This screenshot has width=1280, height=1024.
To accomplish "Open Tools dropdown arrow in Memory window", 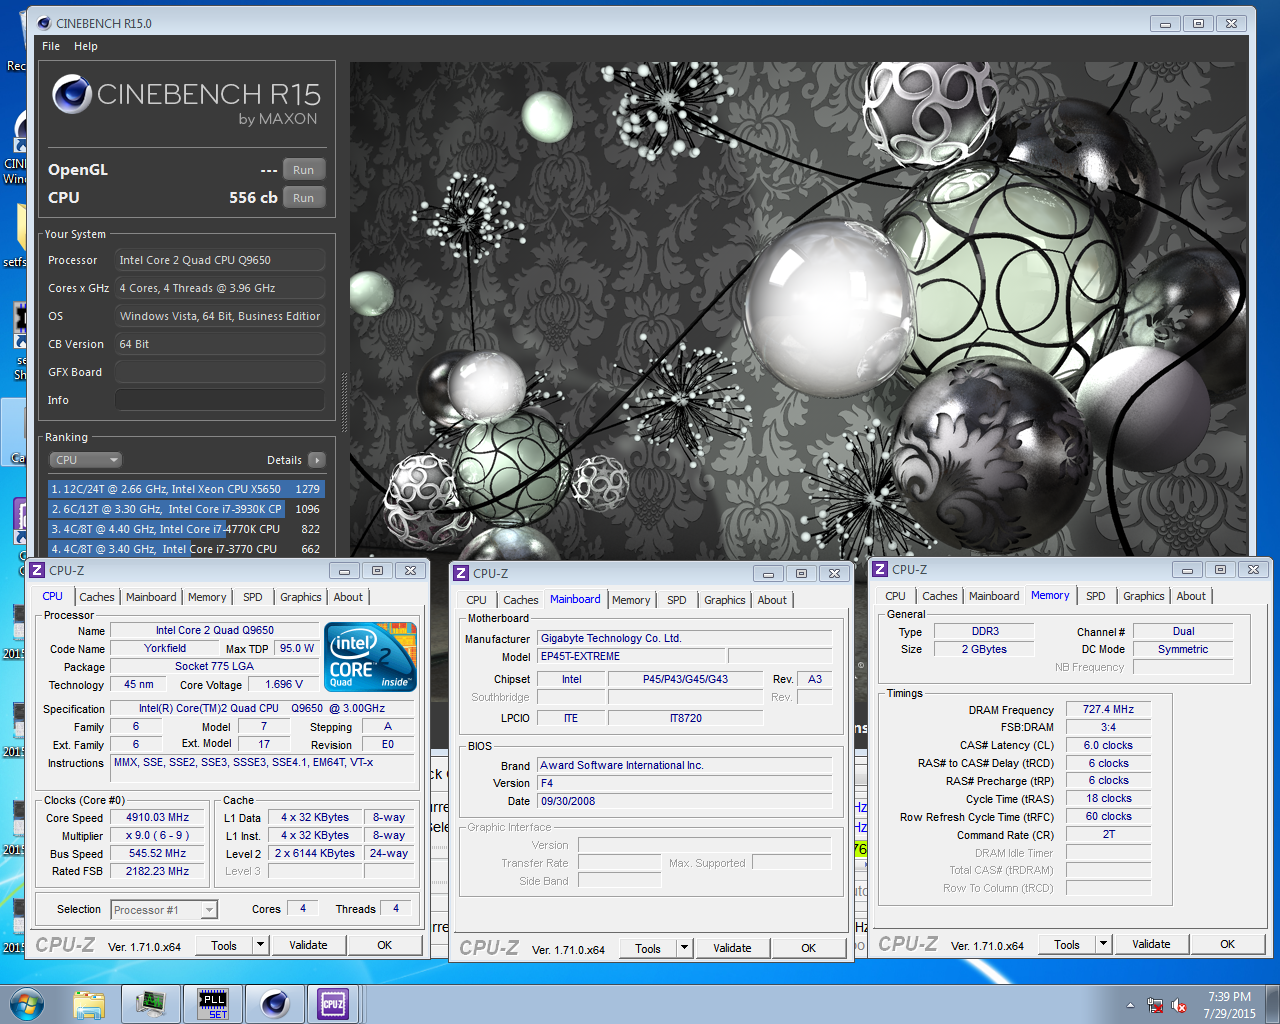I will click(1103, 944).
